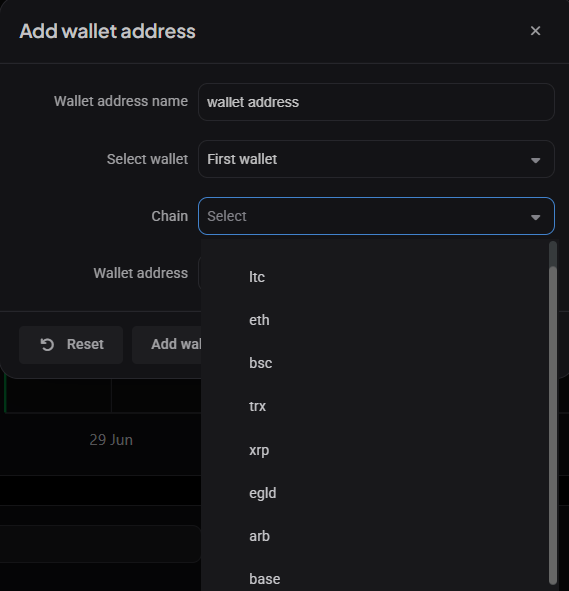Expand the Chain select dropdown
Screen dimensions: 569x591
click(376, 216)
